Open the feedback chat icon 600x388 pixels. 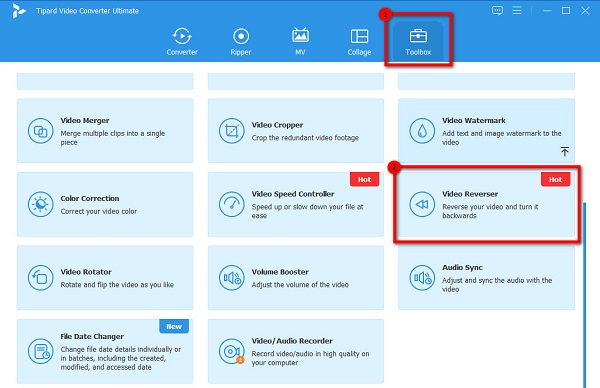pyautogui.click(x=497, y=10)
